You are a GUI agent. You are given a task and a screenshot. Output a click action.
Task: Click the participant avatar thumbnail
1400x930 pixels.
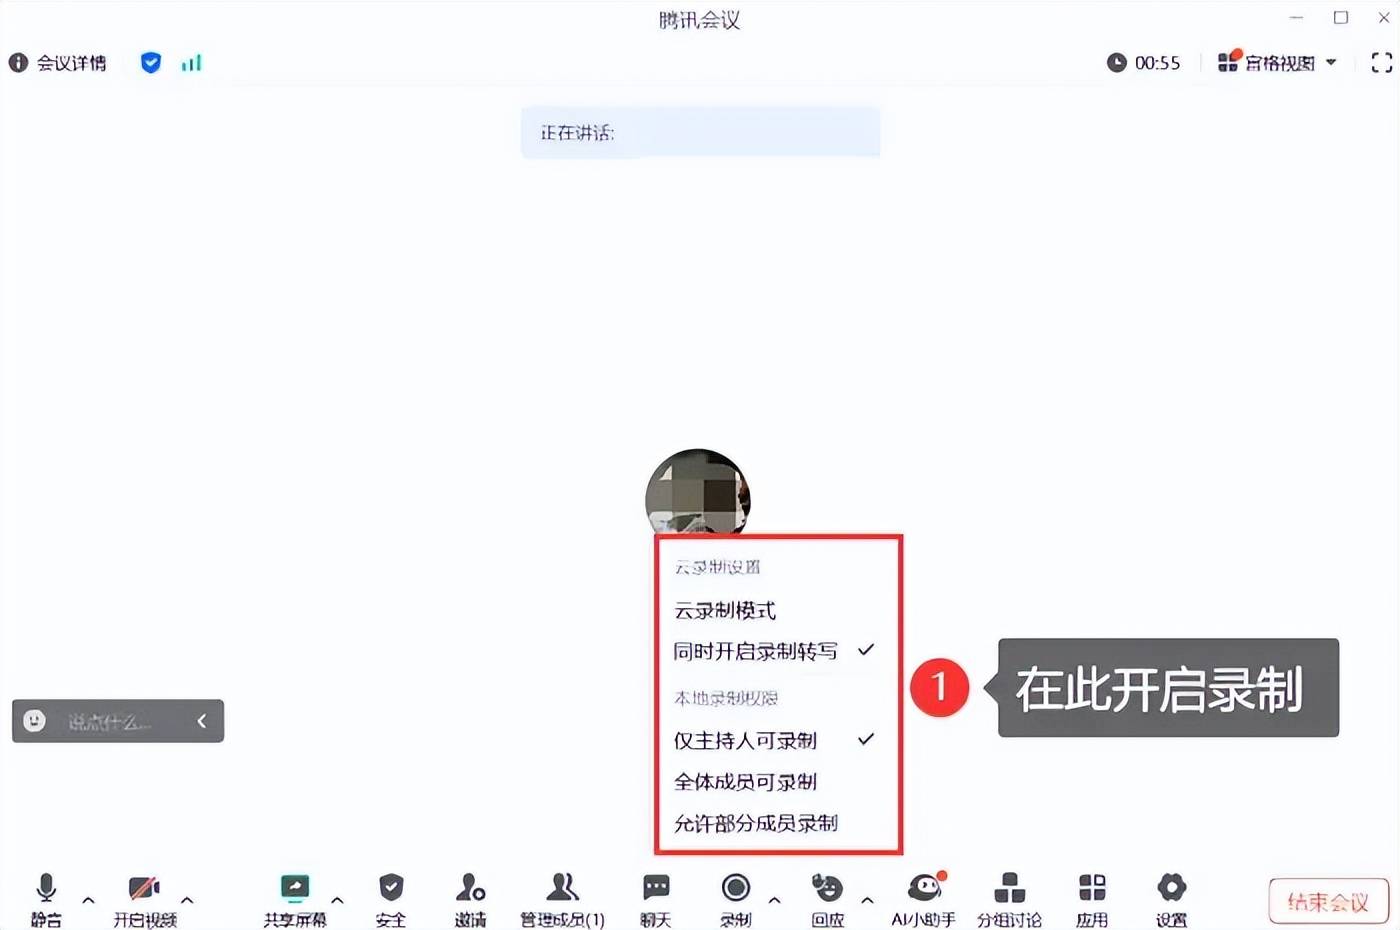(x=698, y=492)
